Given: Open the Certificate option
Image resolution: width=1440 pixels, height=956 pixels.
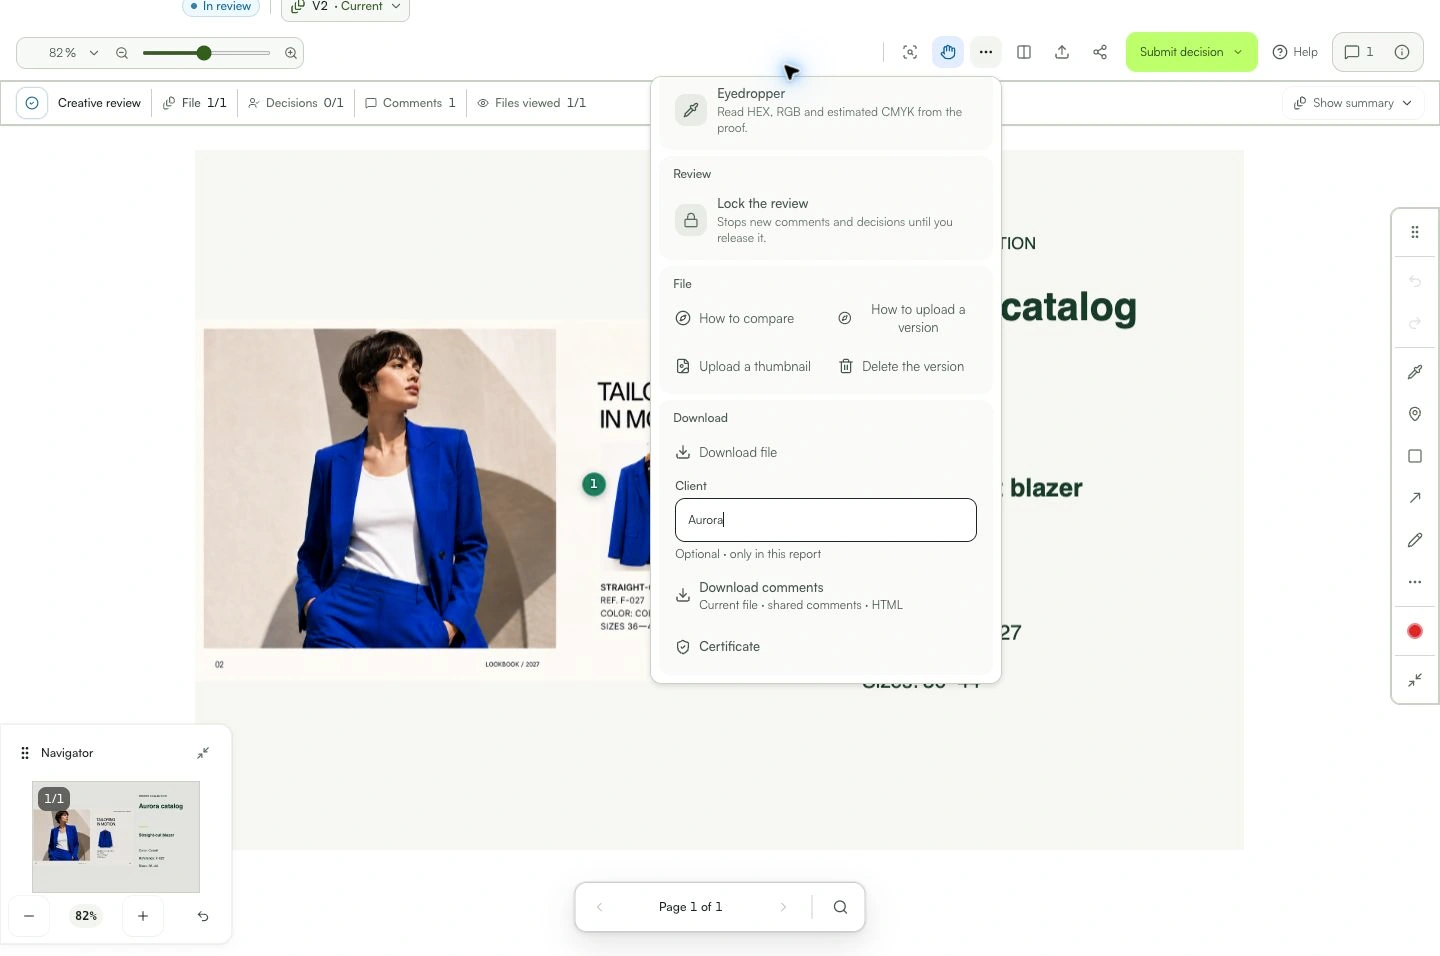Looking at the screenshot, I should pyautogui.click(x=718, y=647).
